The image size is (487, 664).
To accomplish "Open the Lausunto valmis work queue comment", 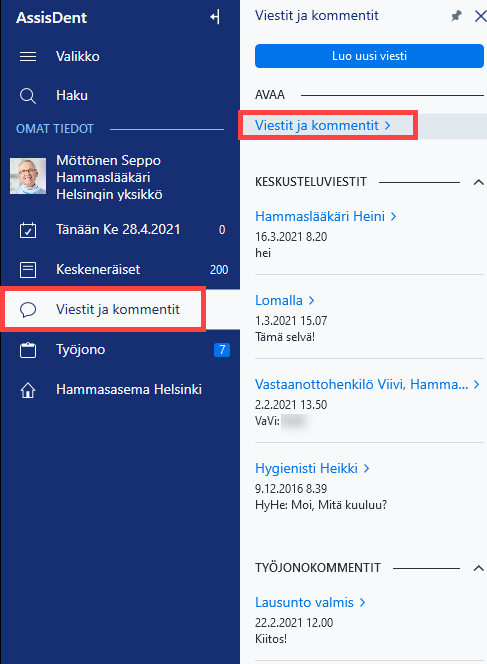I will click(x=310, y=602).
